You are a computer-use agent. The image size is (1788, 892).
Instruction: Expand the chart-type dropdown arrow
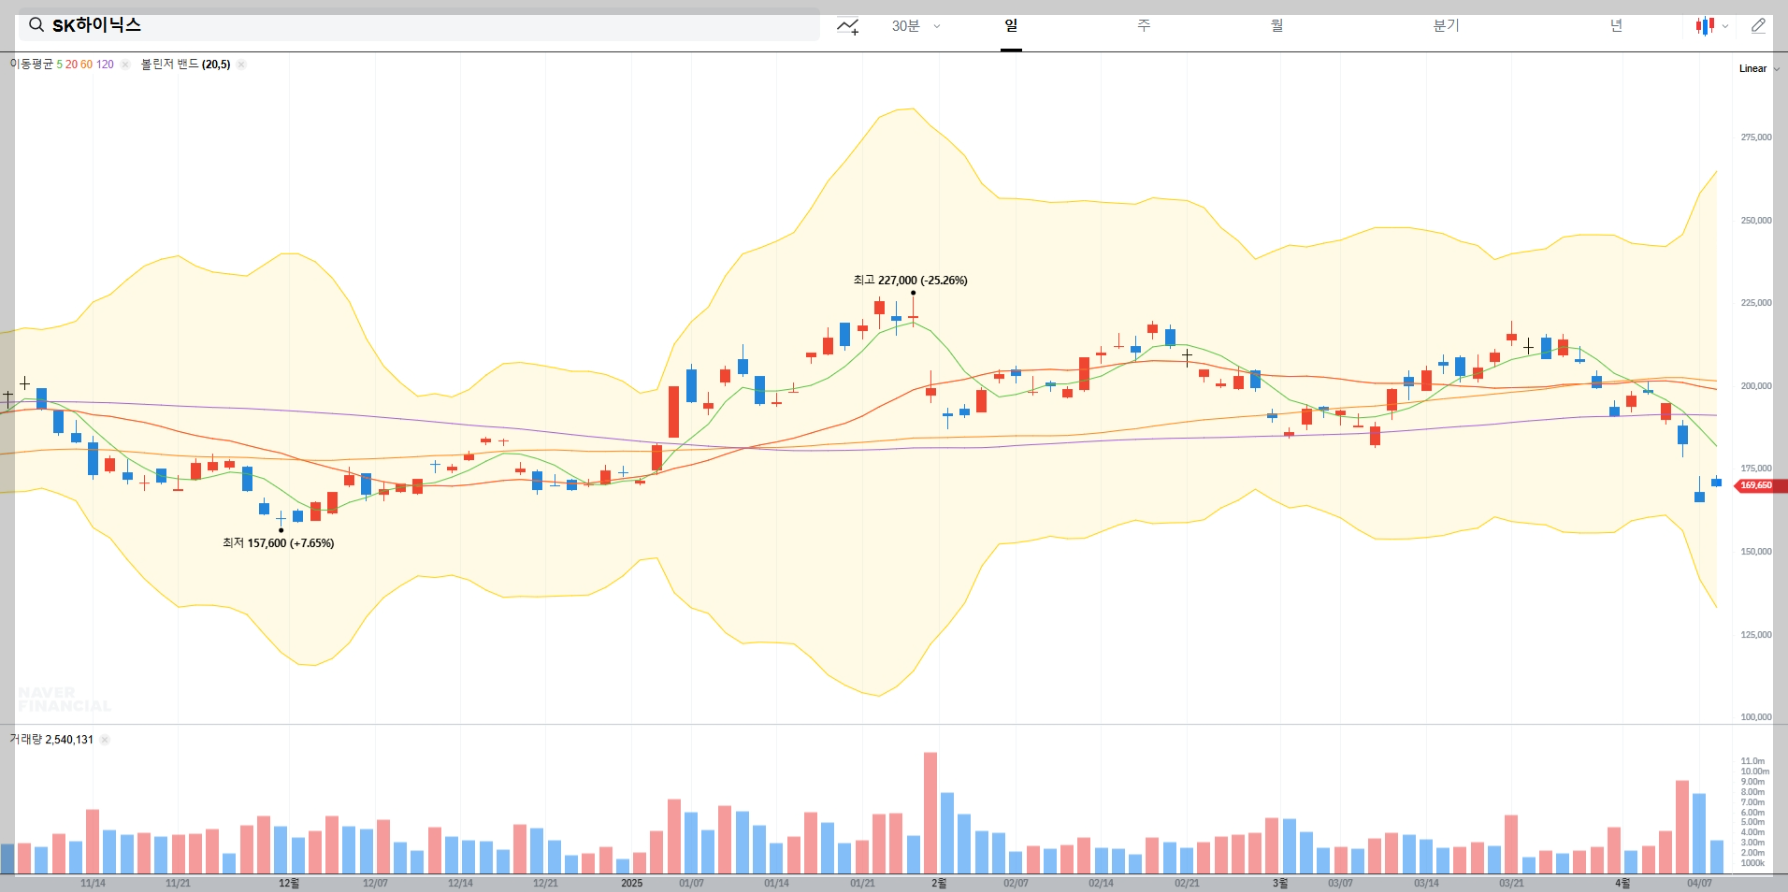coord(1725,27)
